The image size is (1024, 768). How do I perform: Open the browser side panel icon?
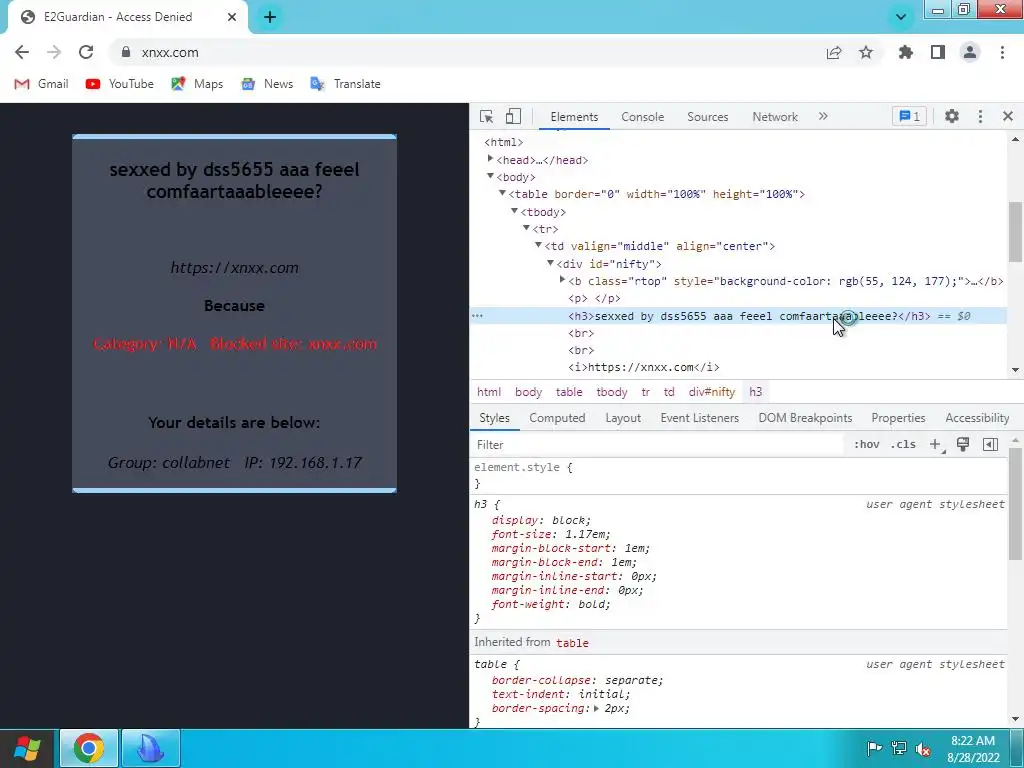coord(938,52)
